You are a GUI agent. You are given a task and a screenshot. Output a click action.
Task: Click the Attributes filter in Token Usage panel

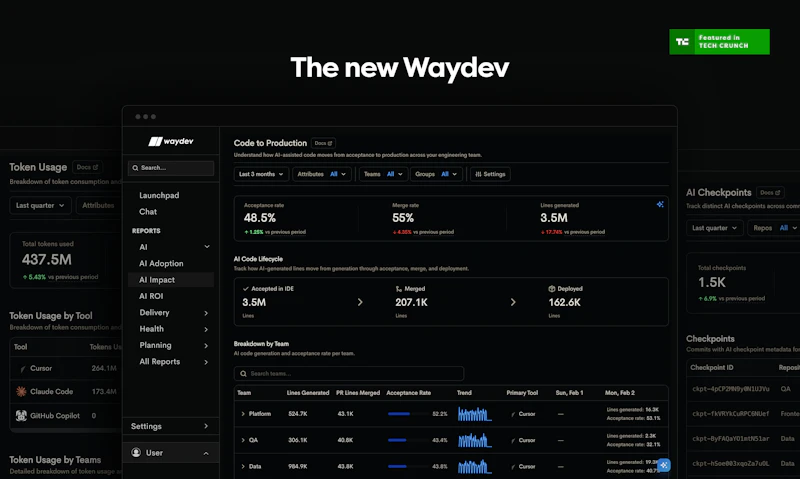[98, 205]
